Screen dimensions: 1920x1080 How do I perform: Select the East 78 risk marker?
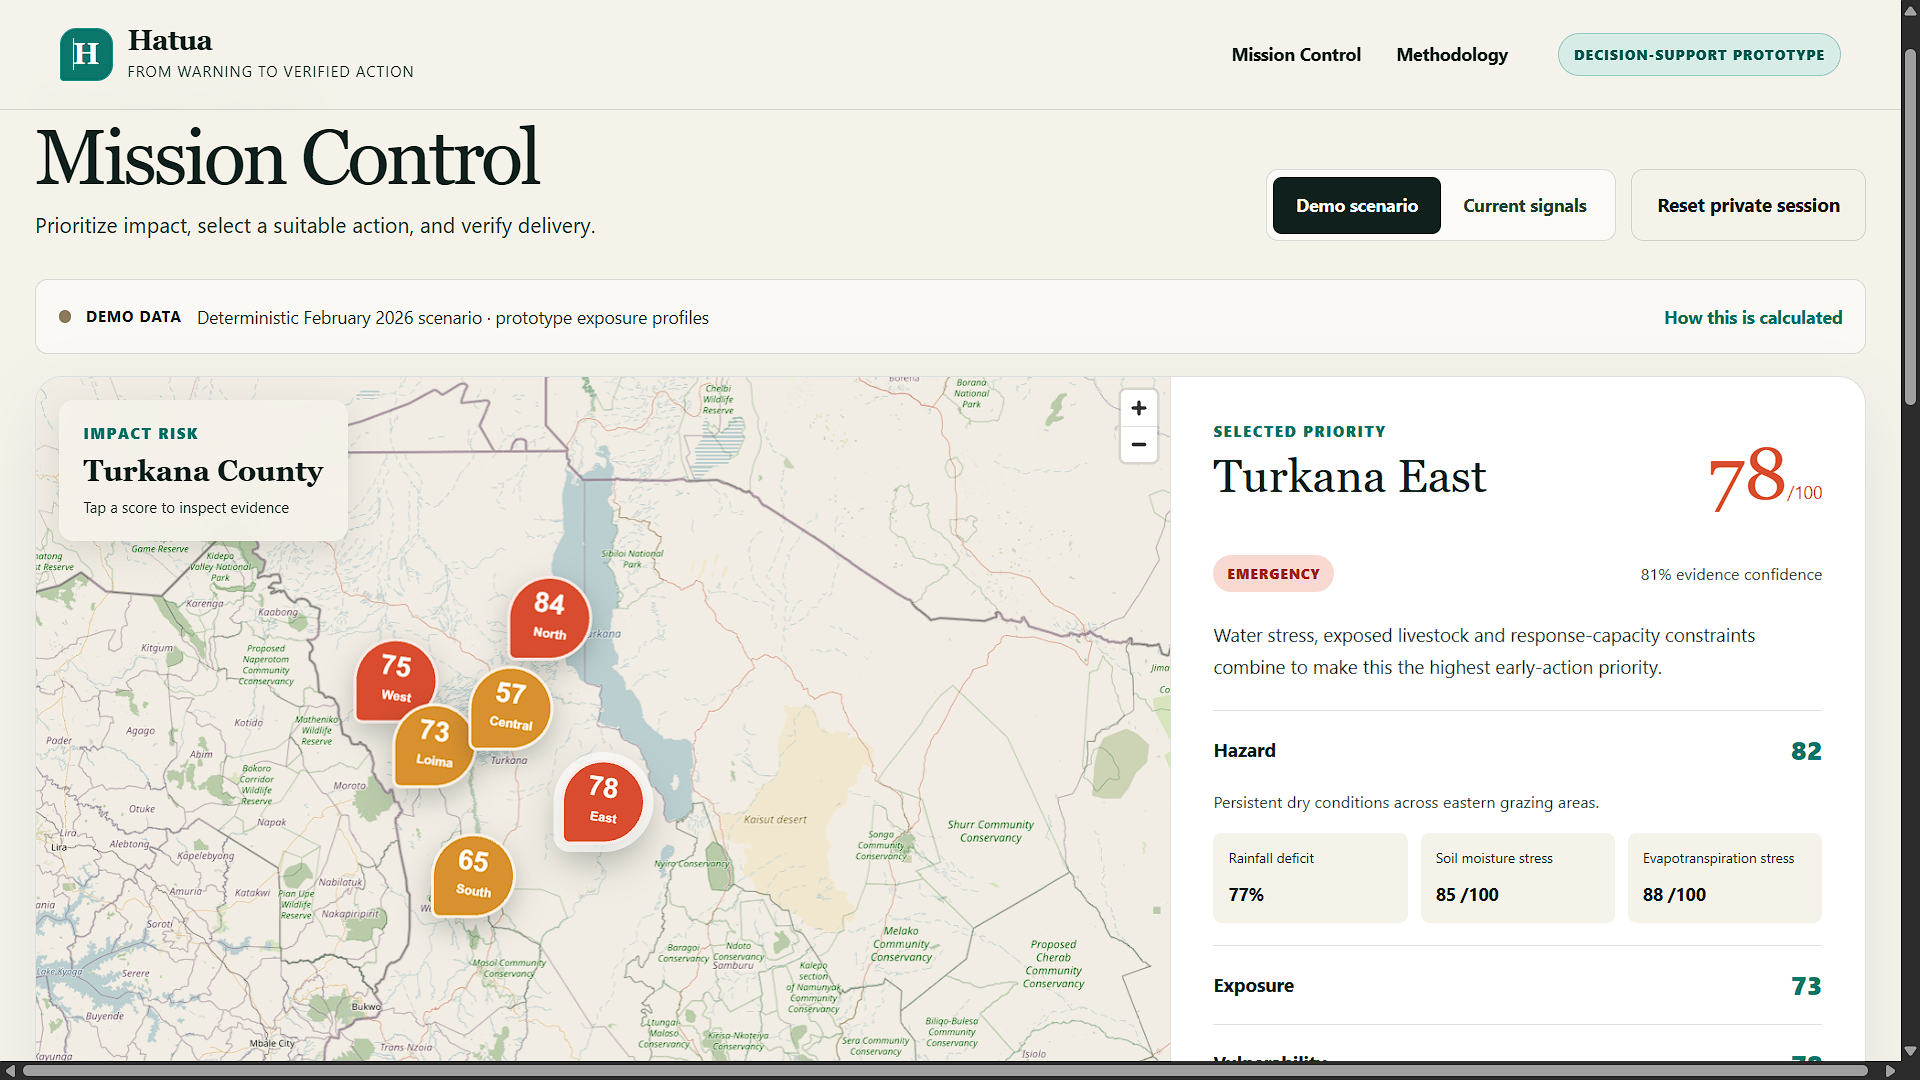click(x=603, y=801)
